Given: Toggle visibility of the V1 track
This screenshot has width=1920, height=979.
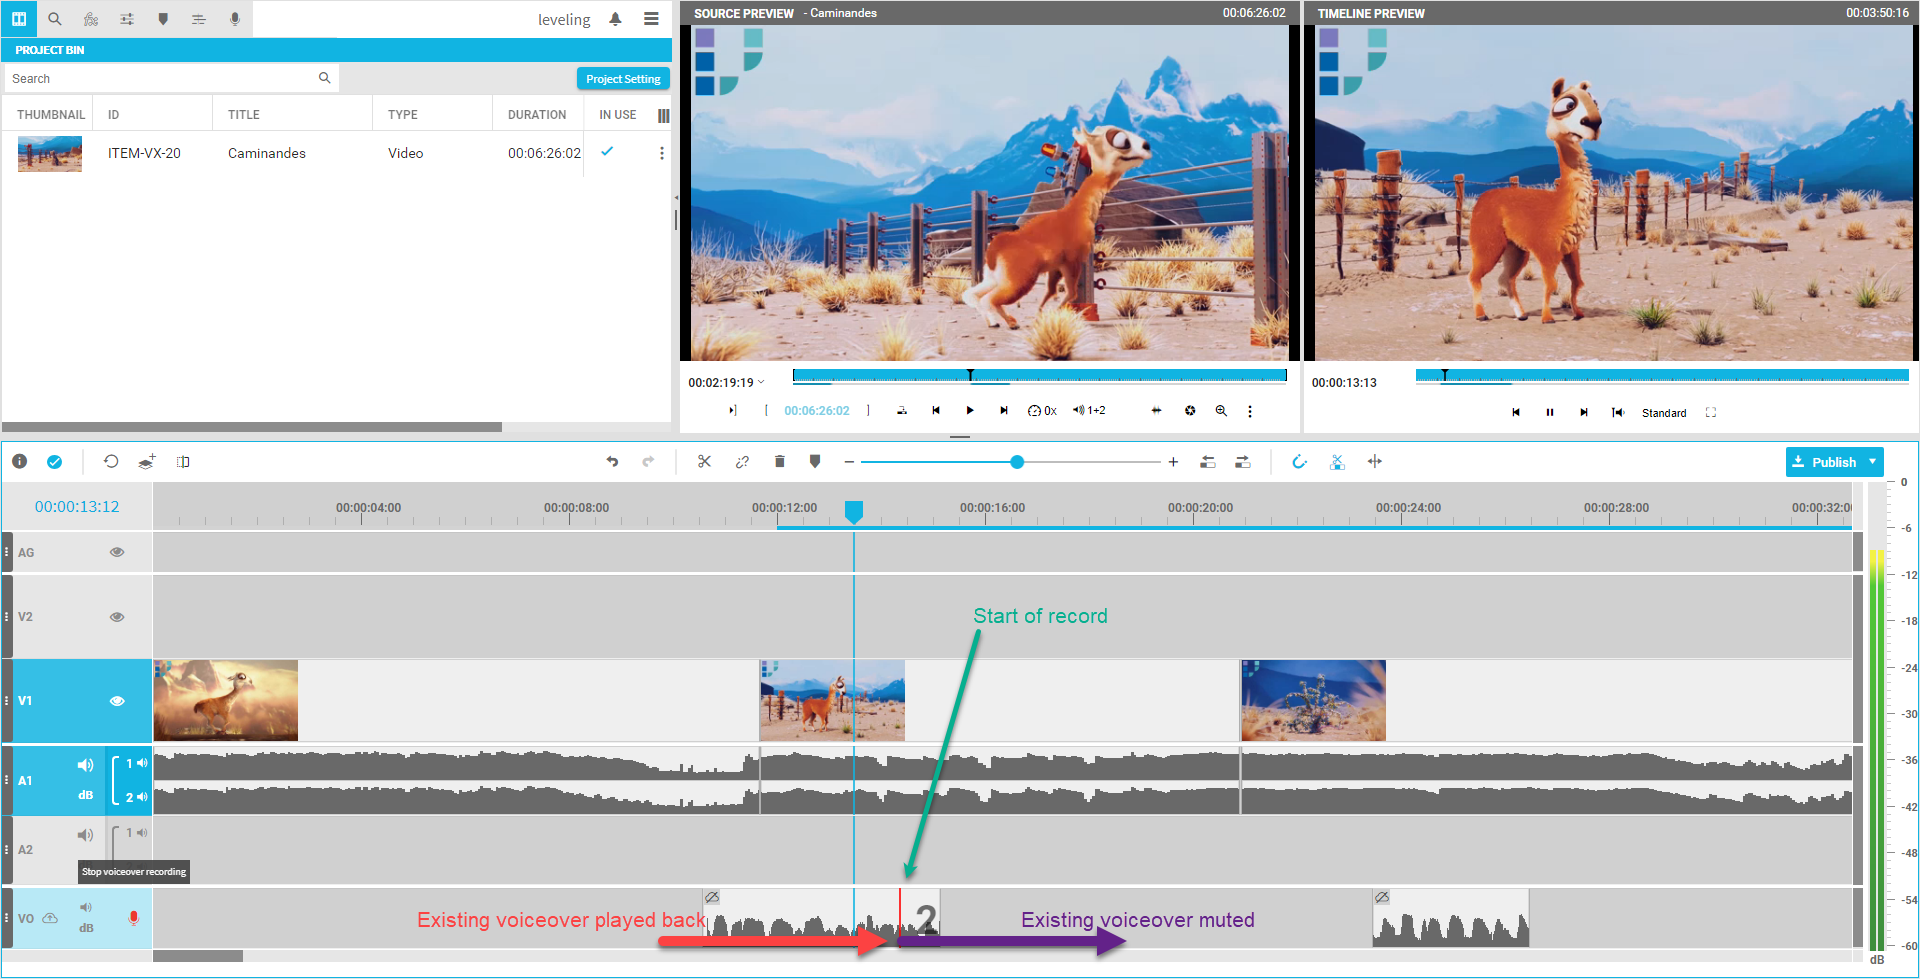Looking at the screenshot, I should (x=117, y=701).
